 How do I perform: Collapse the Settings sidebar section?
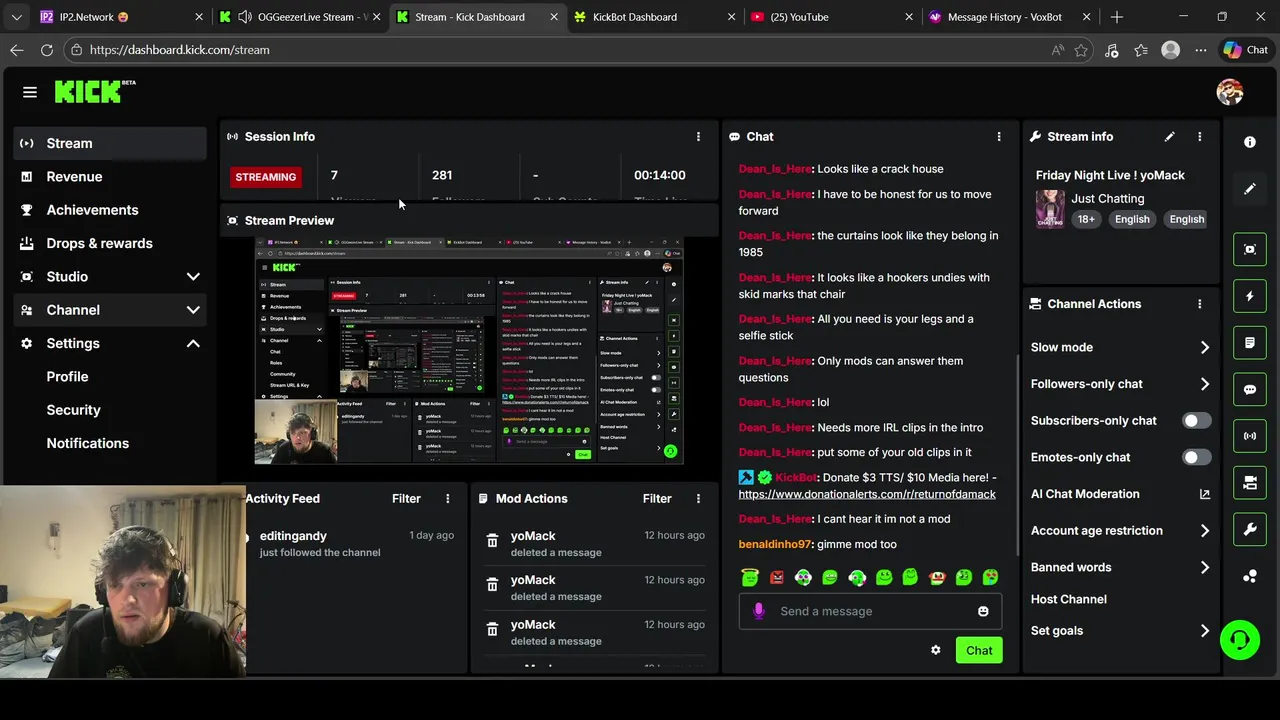pos(193,343)
